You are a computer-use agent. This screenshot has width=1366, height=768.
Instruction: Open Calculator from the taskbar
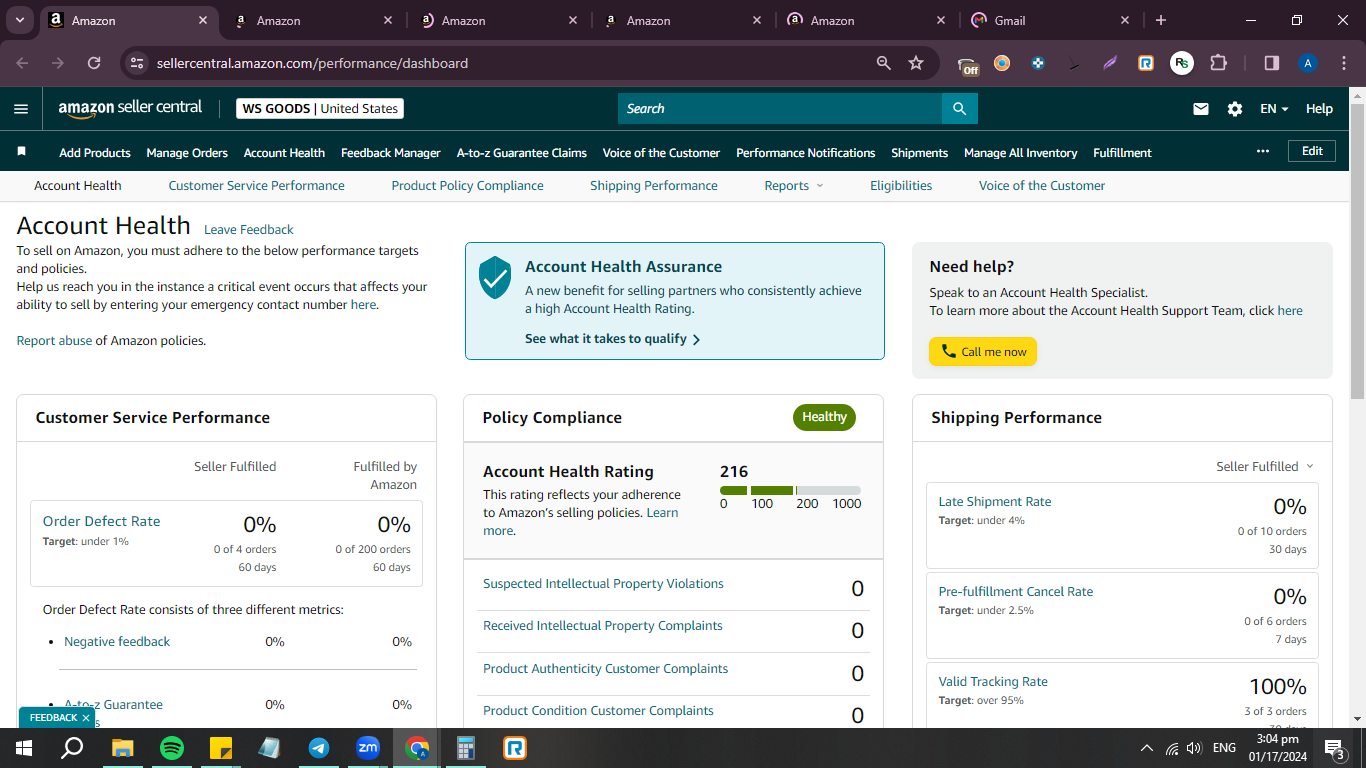coord(466,747)
